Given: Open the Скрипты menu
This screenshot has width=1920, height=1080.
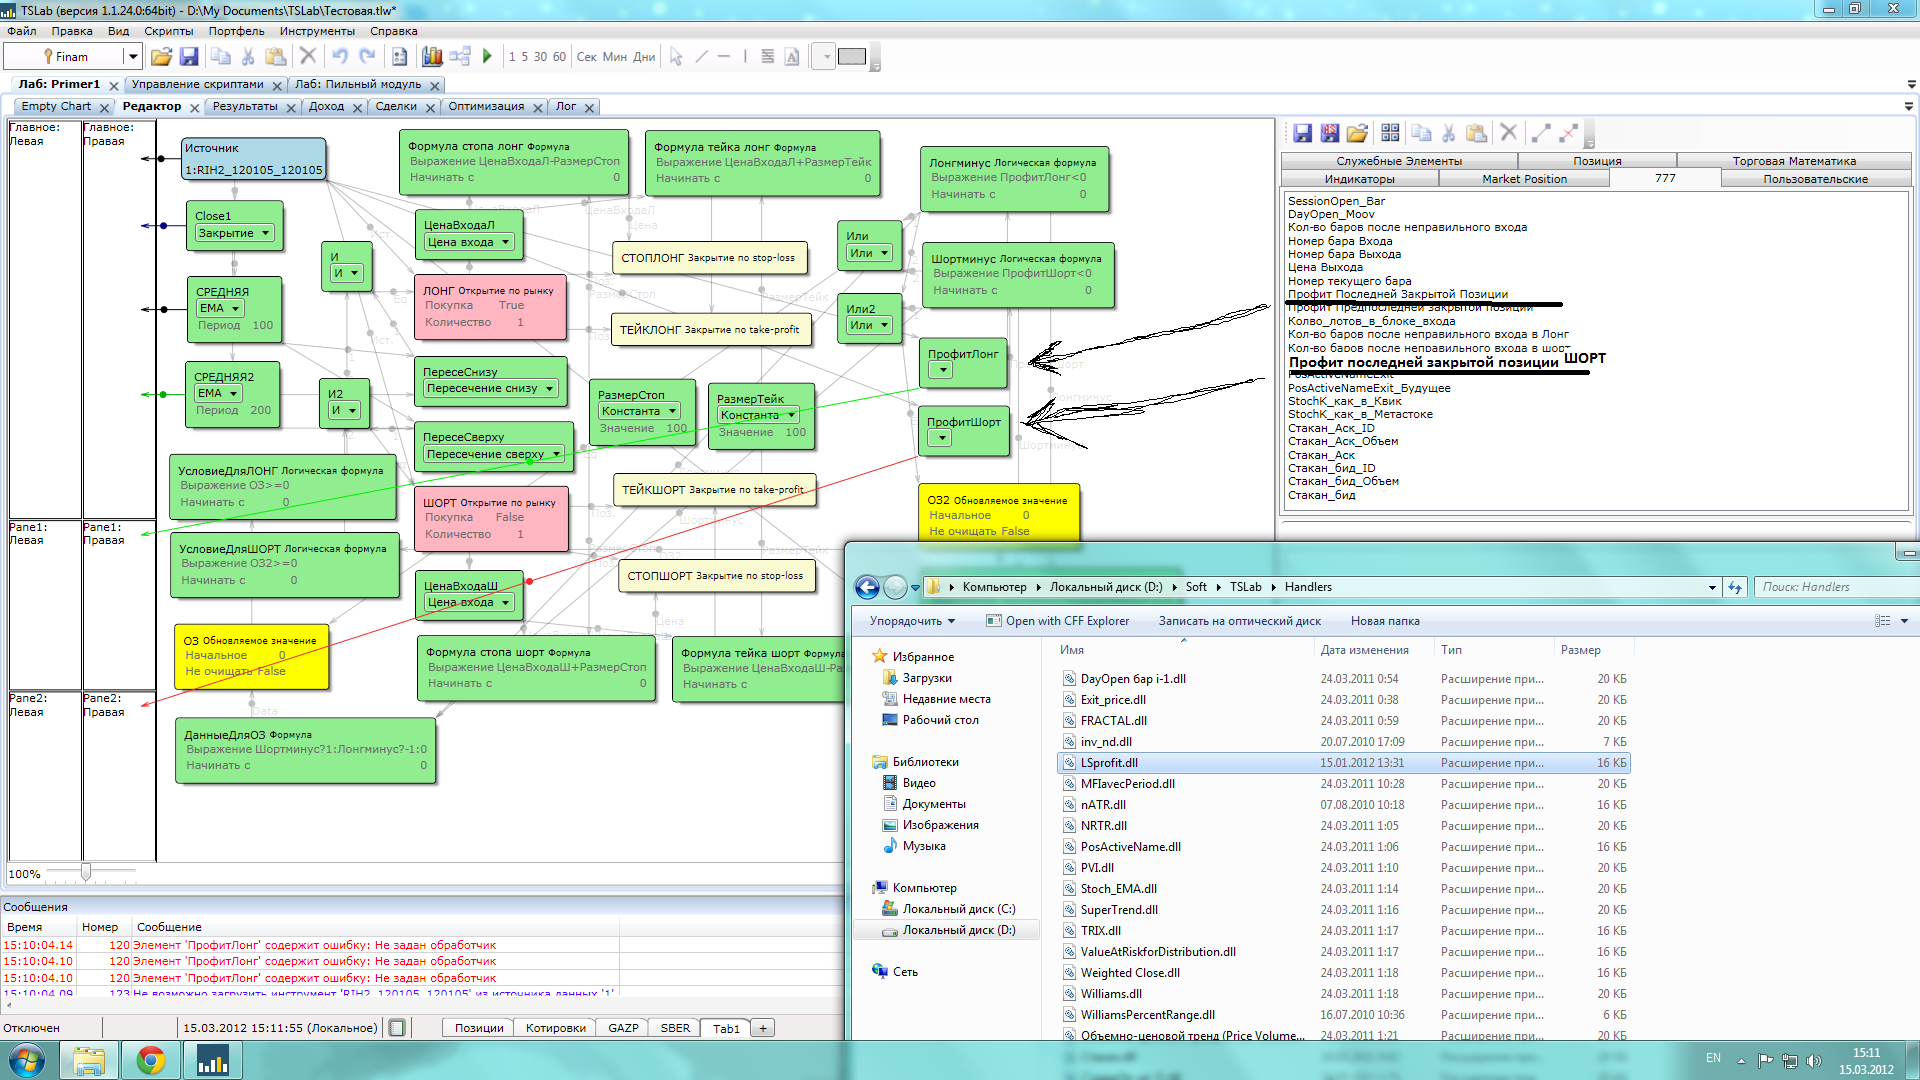Looking at the screenshot, I should [168, 31].
